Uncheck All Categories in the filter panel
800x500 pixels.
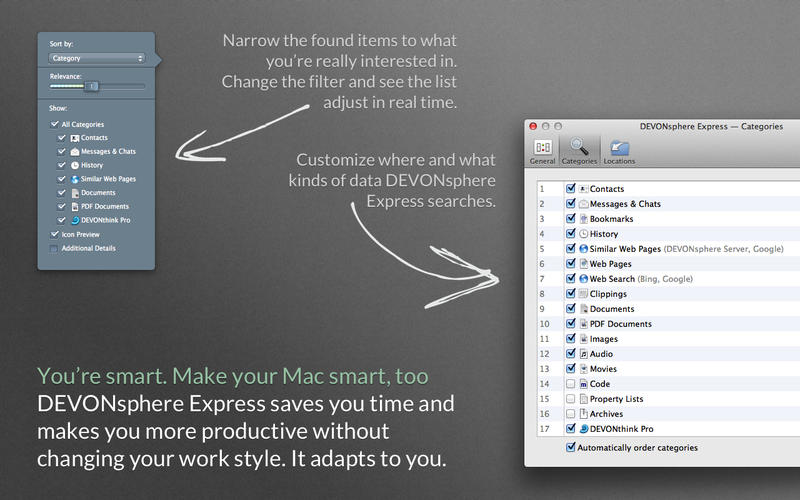(54, 124)
